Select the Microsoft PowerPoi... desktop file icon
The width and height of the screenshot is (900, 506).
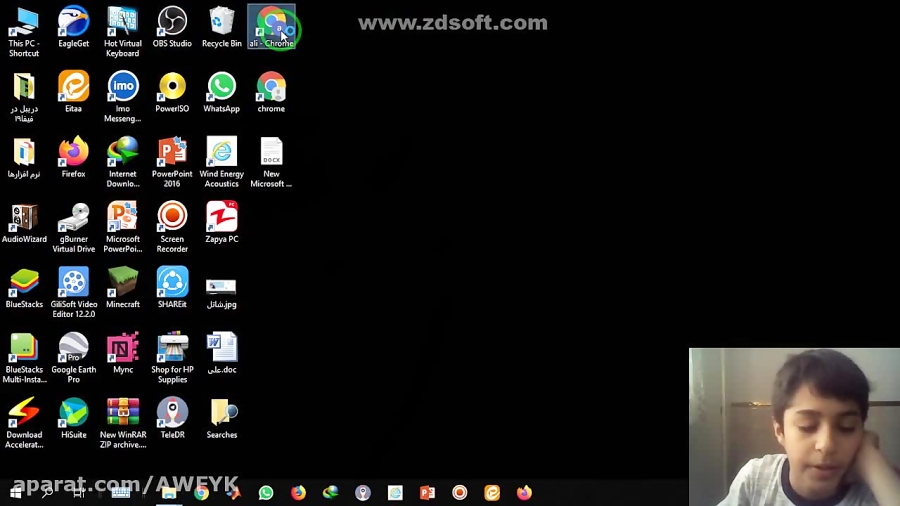pos(123,228)
